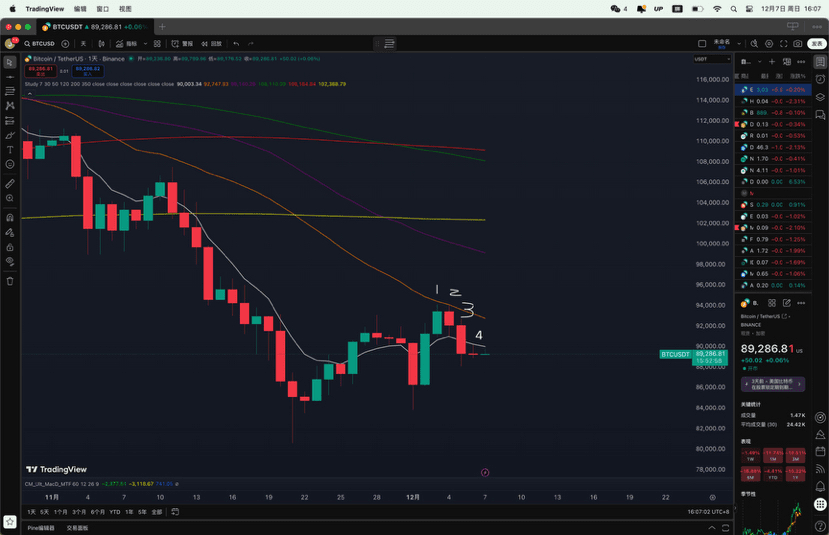
Task: Click the red sell price button 89,286.81
Action: 41,71
